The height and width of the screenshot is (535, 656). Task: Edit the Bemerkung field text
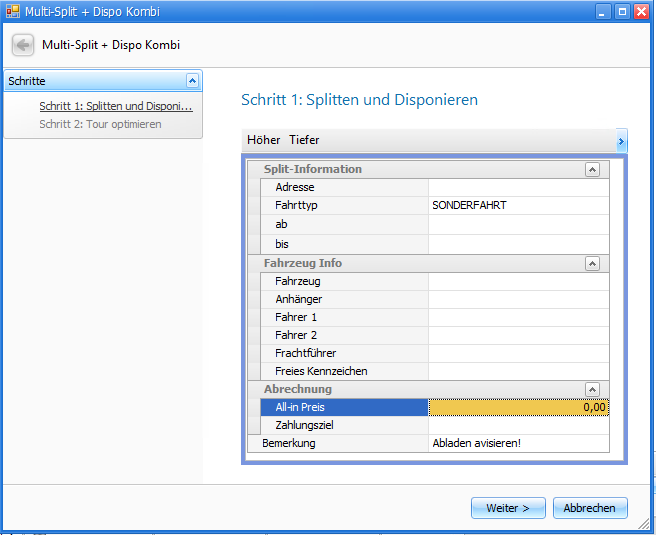click(x=517, y=443)
